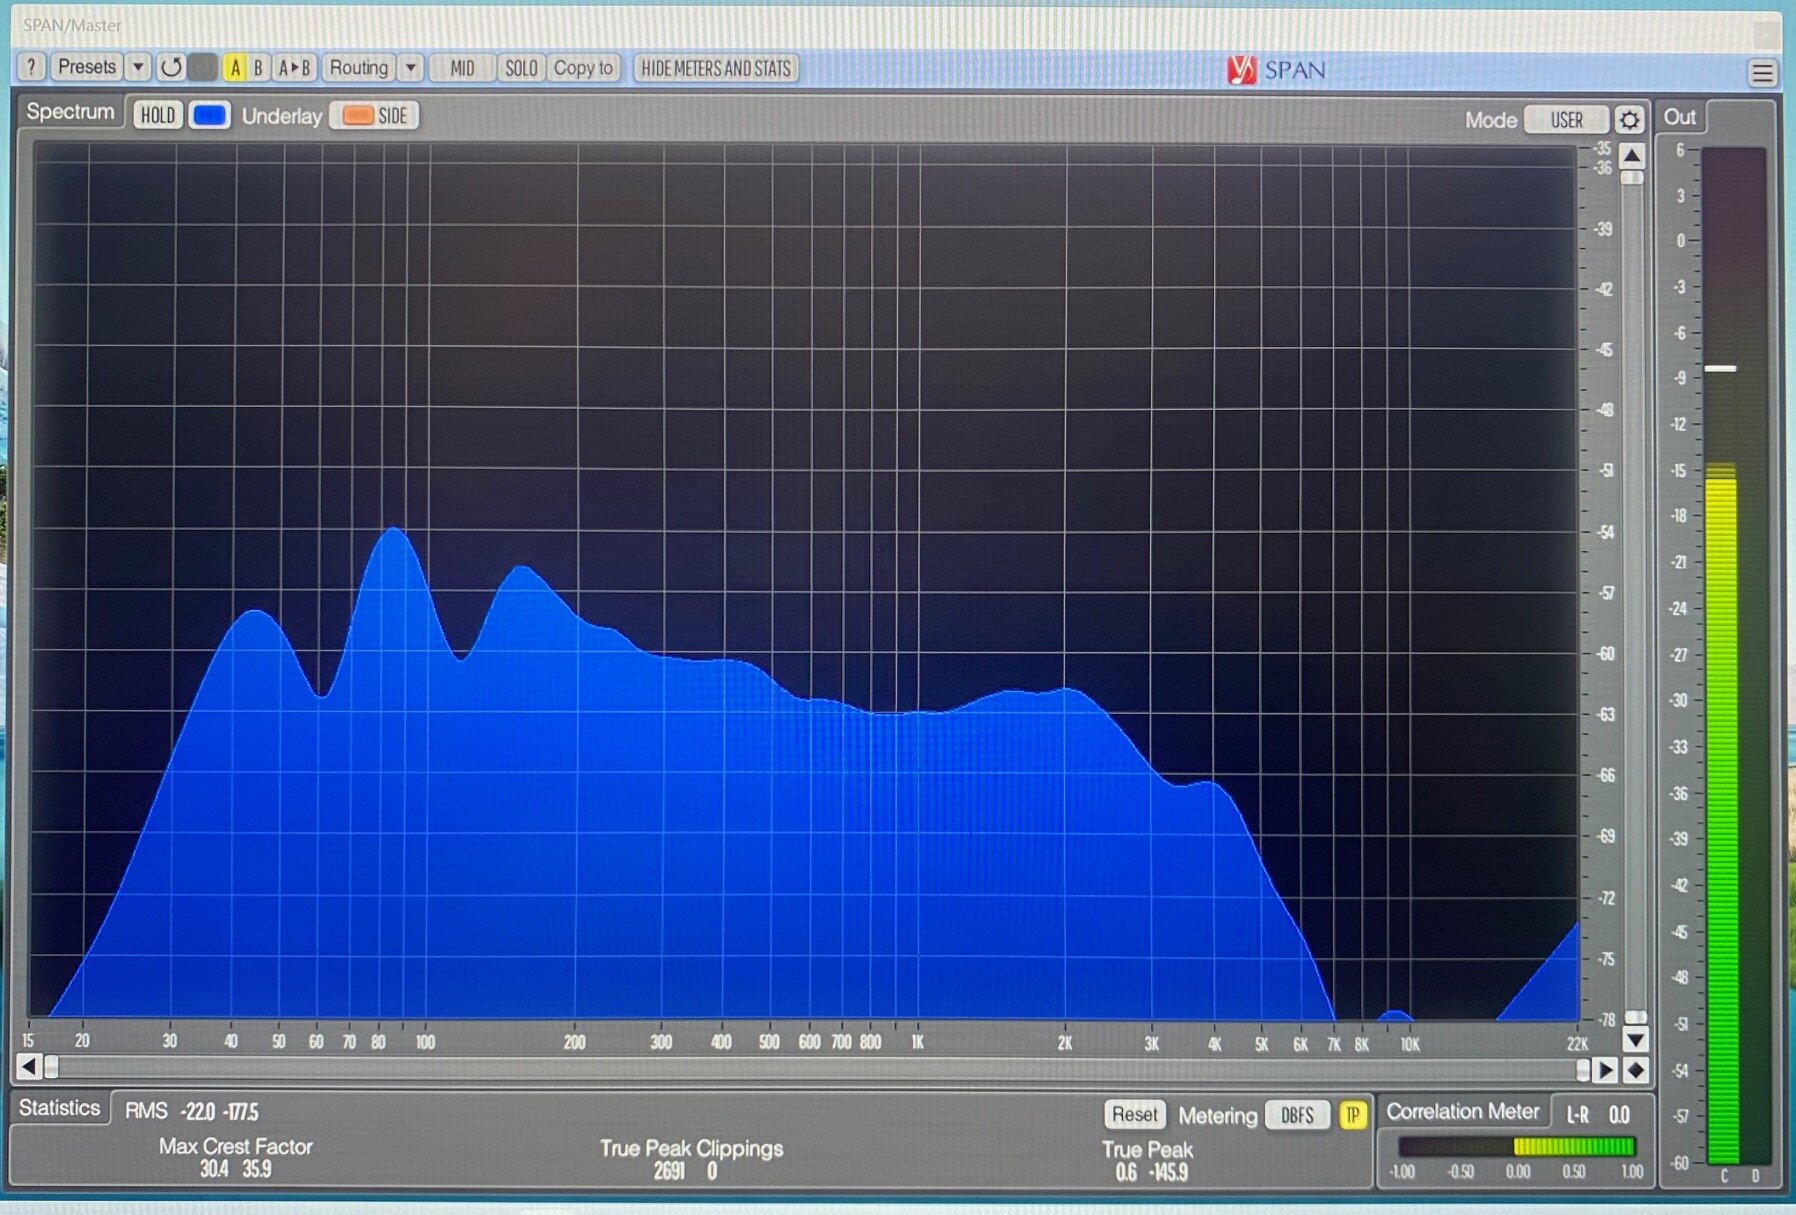Click vertical range up arrow
The image size is (1796, 1215).
1632,156
